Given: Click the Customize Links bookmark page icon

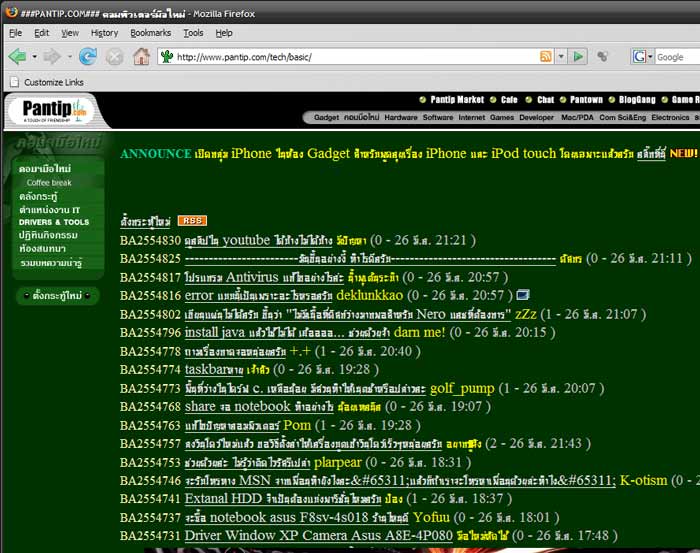Looking at the screenshot, I should pyautogui.click(x=15, y=82).
